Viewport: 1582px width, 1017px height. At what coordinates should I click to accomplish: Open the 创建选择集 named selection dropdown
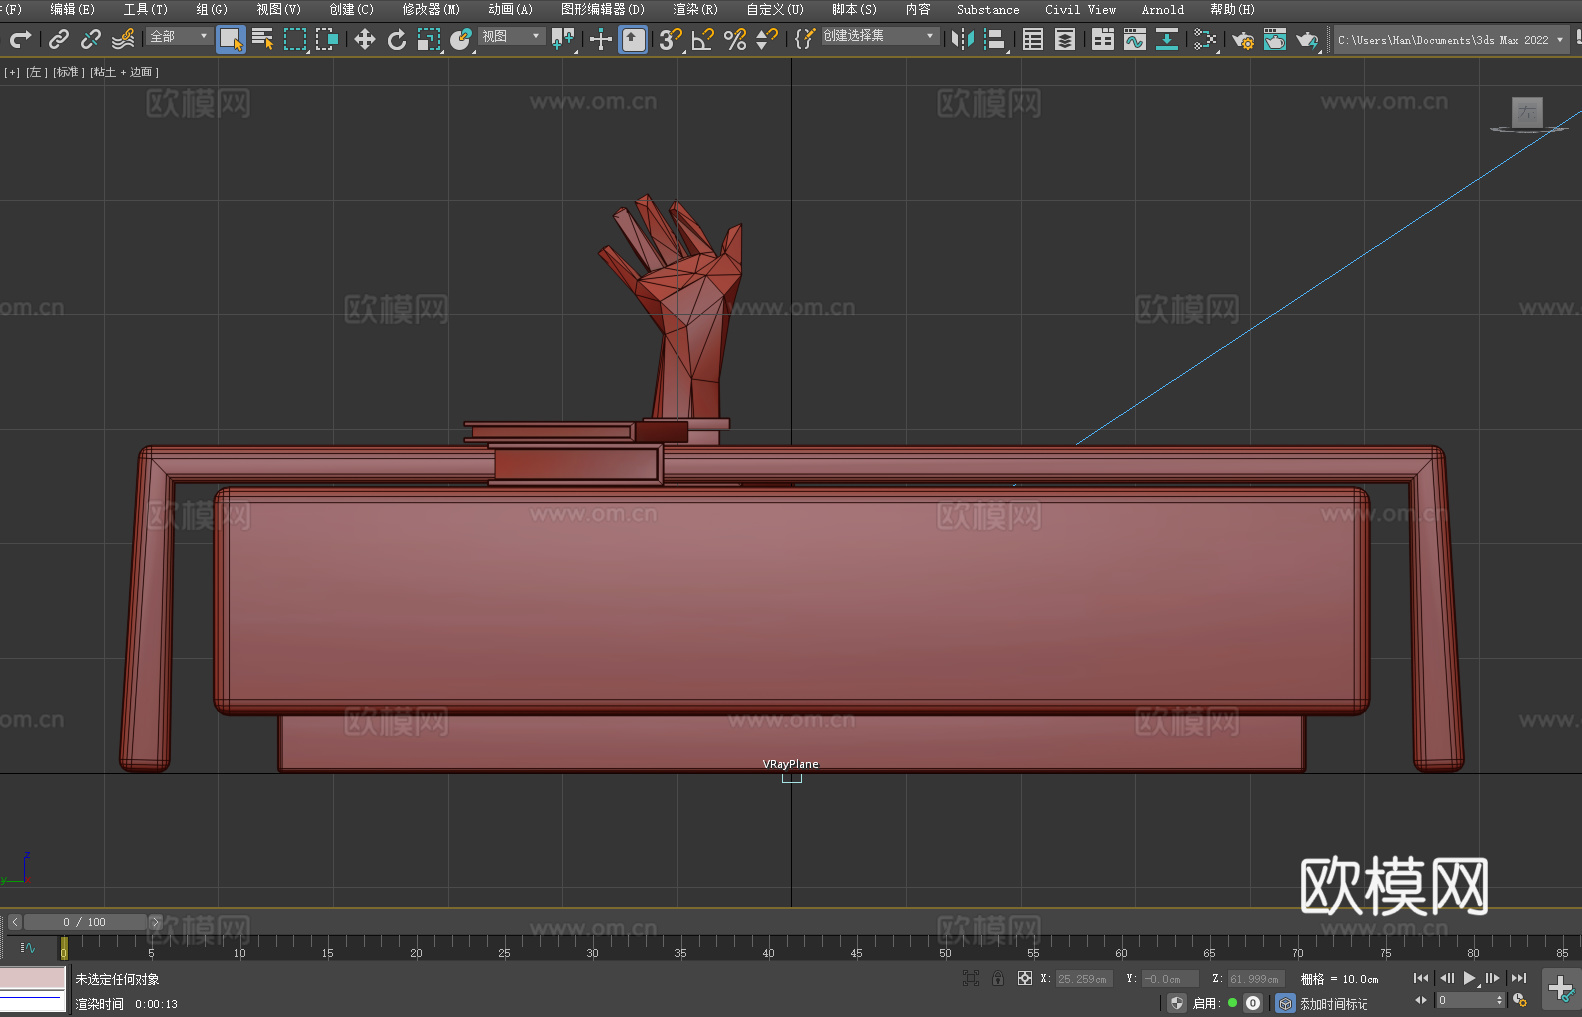click(880, 36)
